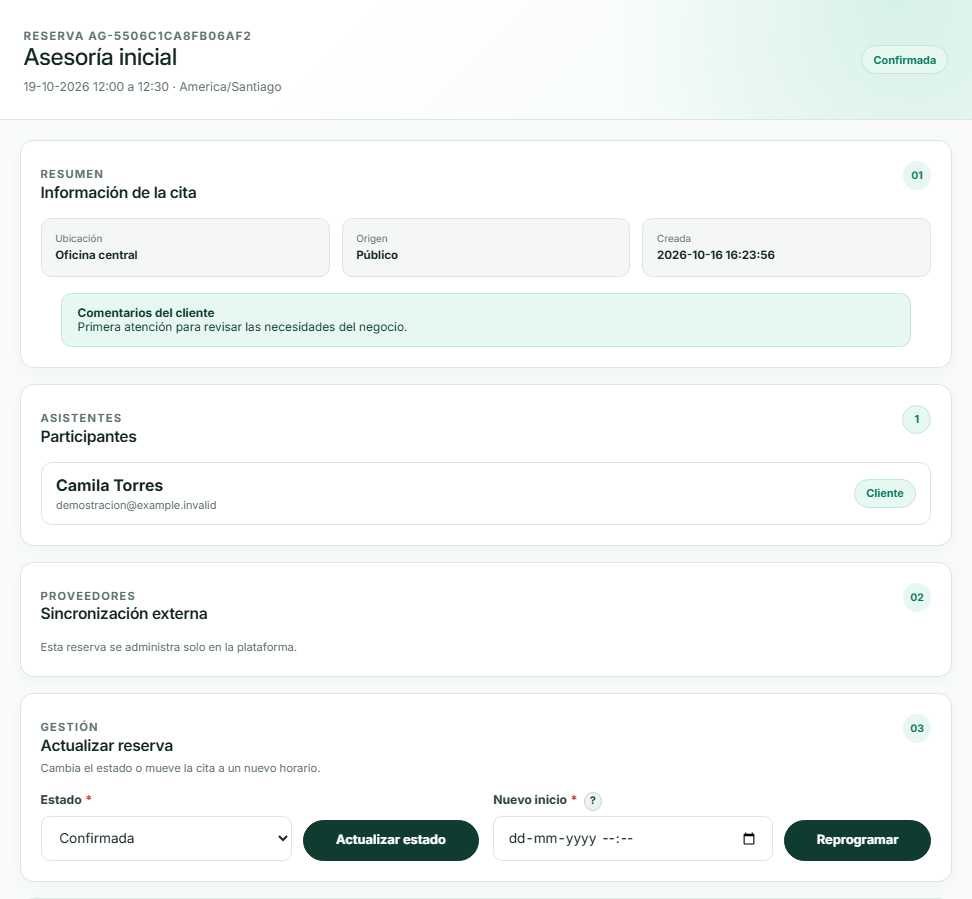Screen dimensions: 972x899
Task: Select the participant name Camila Torres
Action: click(109, 485)
